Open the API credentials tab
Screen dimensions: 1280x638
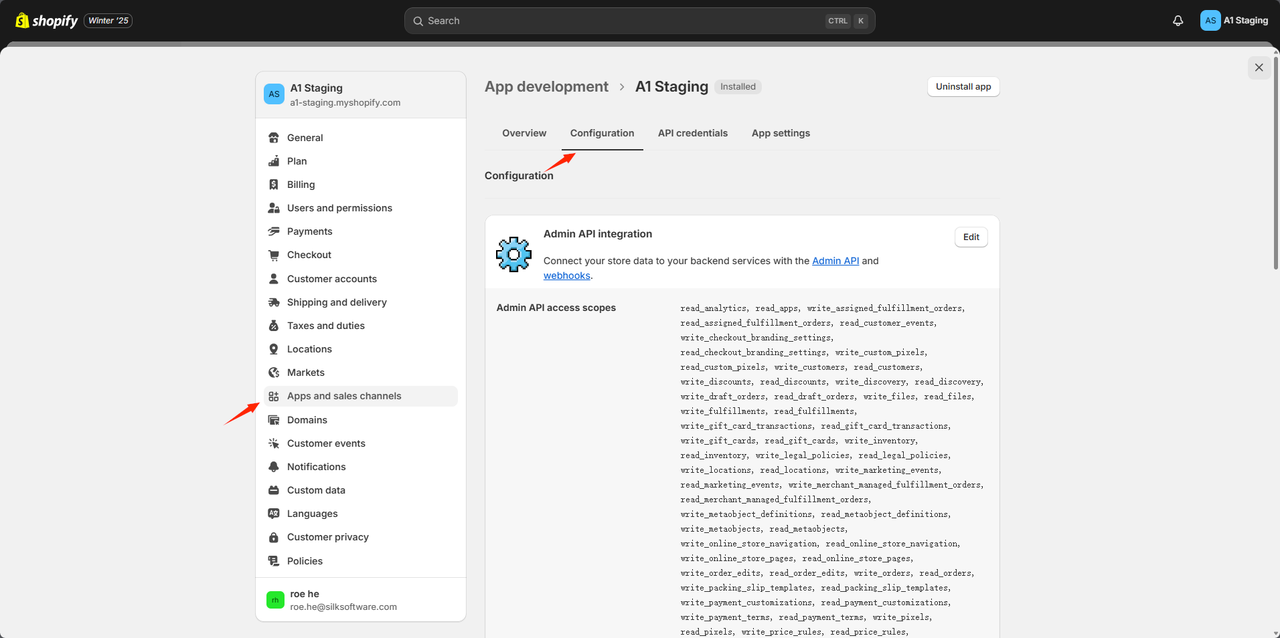pyautogui.click(x=693, y=133)
